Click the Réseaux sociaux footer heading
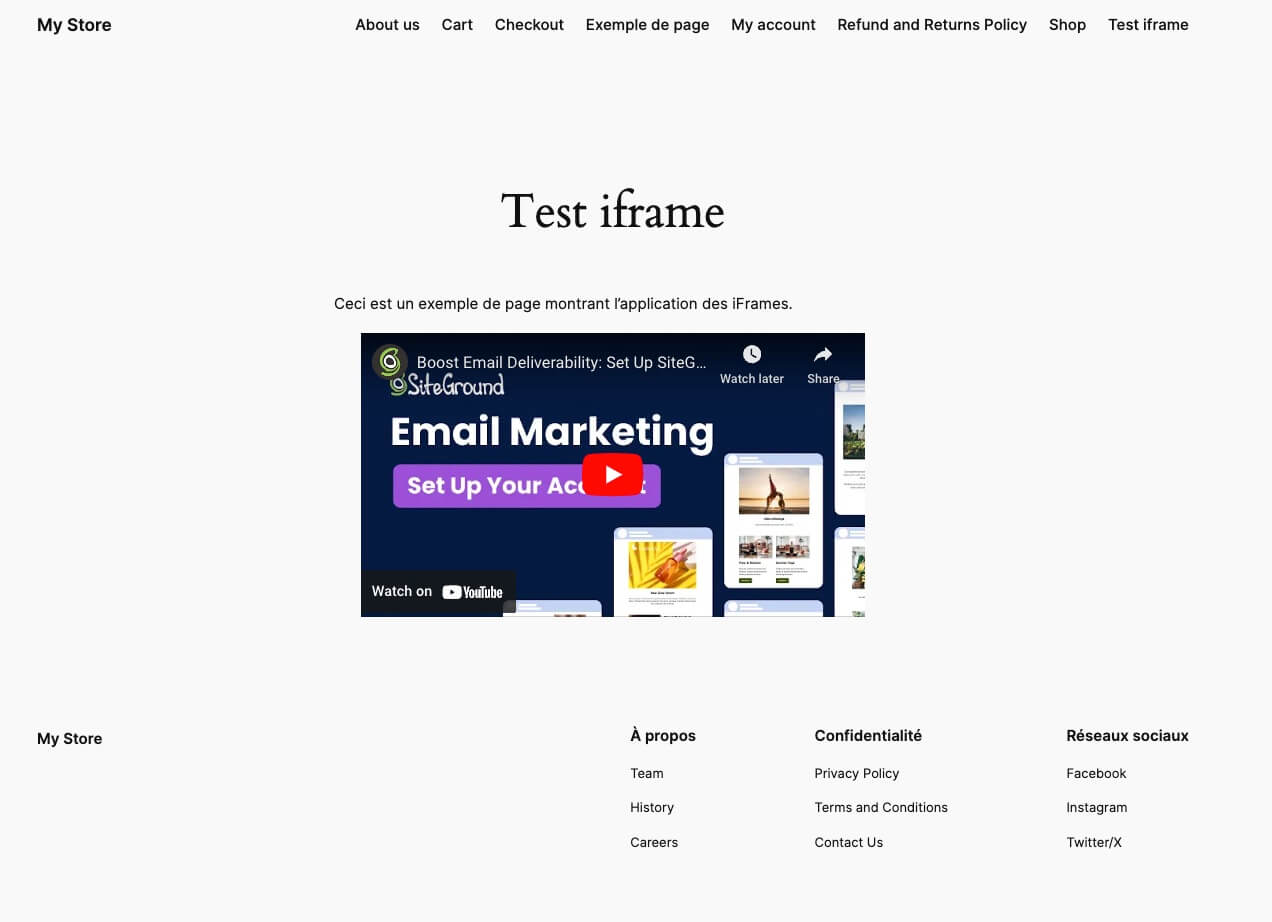The height and width of the screenshot is (922, 1272). coord(1127,735)
